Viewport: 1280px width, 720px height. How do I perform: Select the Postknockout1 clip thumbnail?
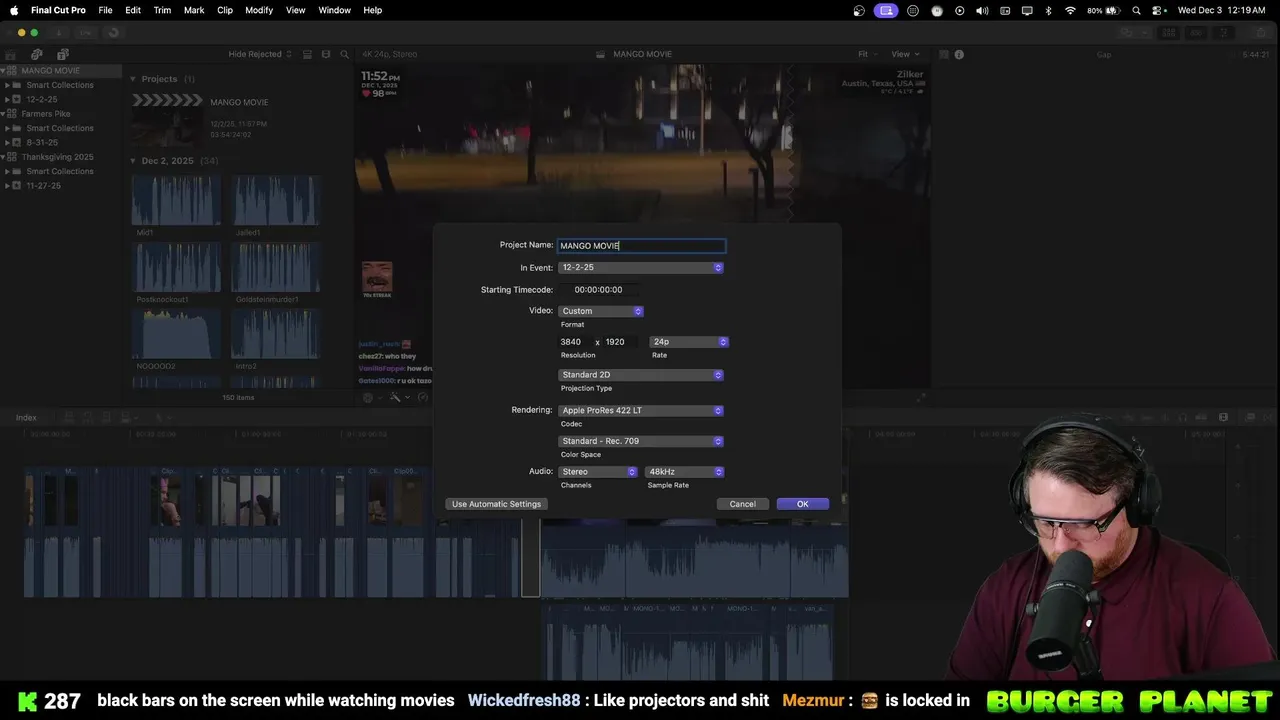[176, 267]
